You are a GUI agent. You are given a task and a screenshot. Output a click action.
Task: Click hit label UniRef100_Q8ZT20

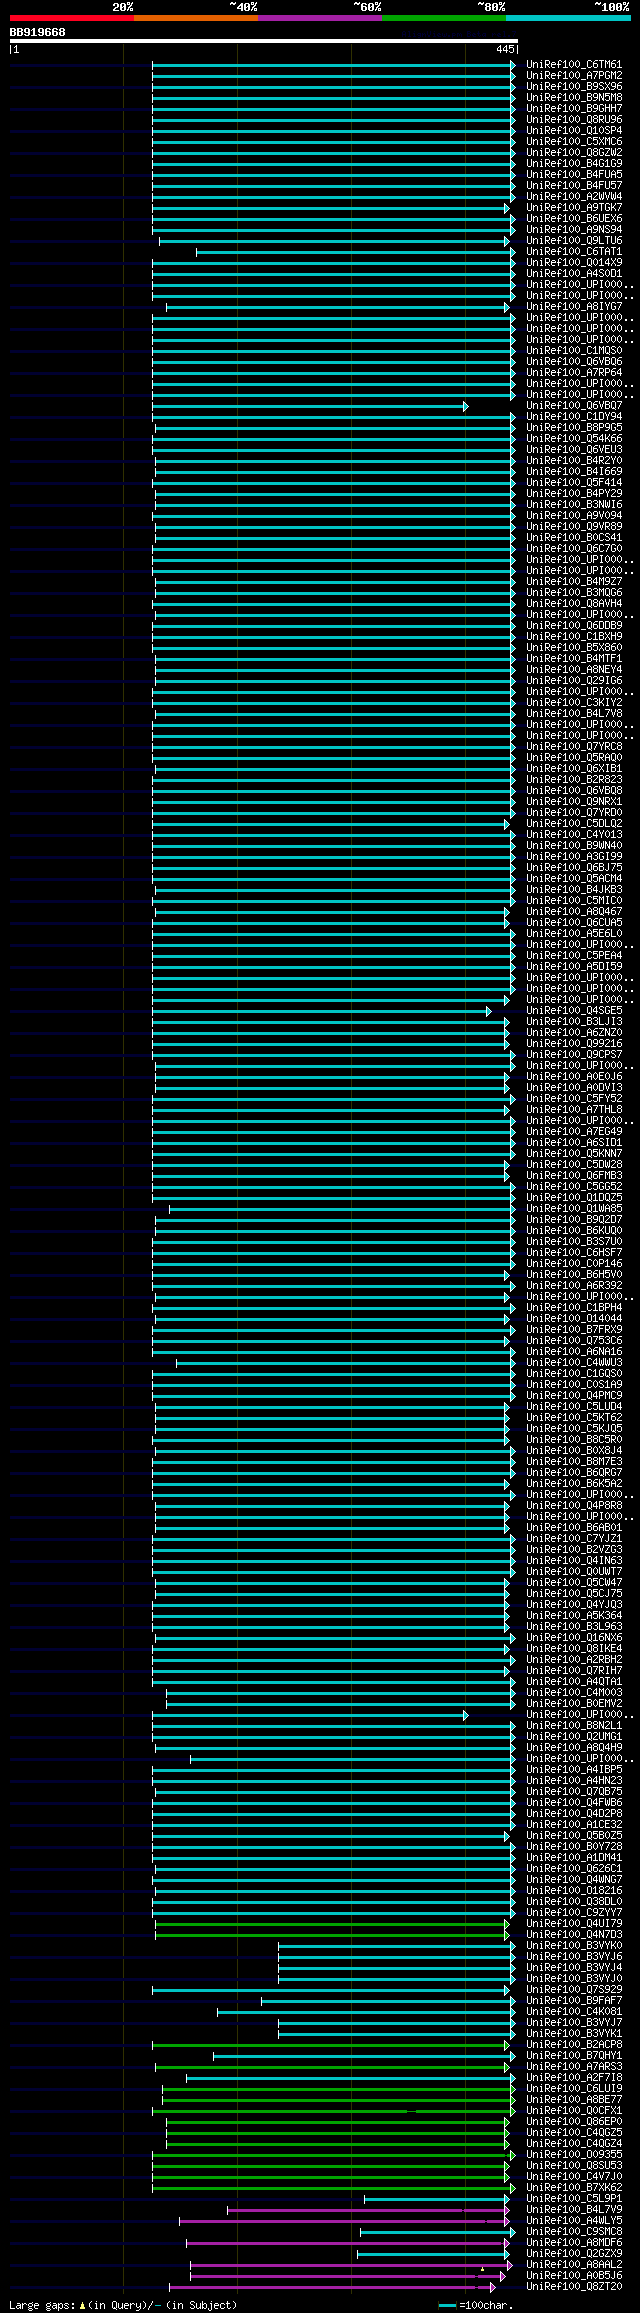pyautogui.click(x=574, y=2287)
